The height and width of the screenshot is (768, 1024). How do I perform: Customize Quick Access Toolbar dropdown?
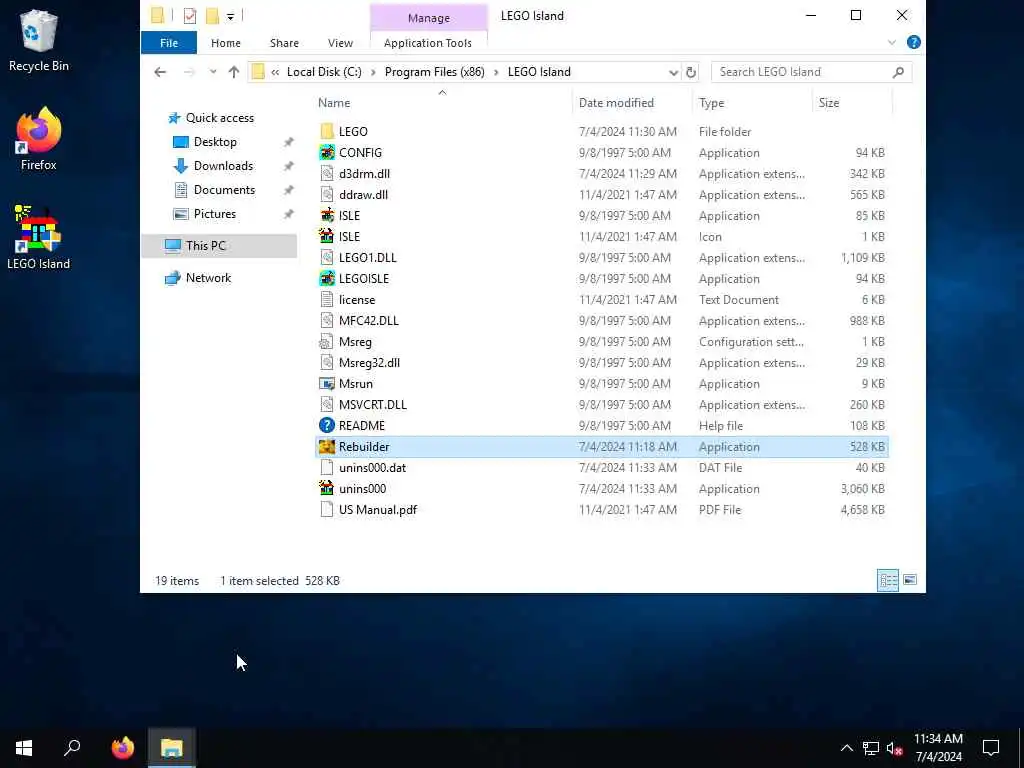tap(231, 17)
